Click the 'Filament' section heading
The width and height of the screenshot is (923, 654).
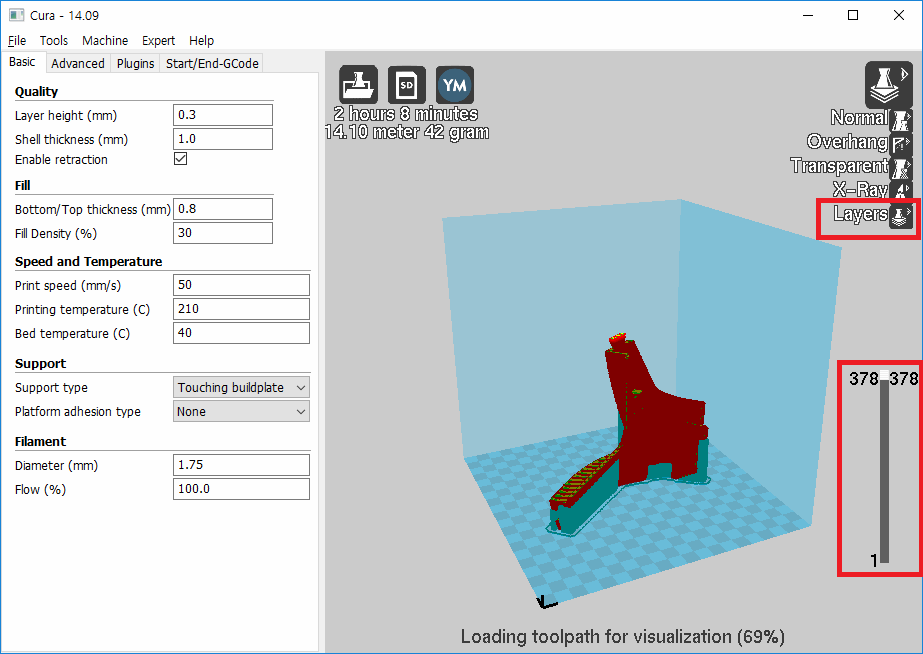coord(41,441)
